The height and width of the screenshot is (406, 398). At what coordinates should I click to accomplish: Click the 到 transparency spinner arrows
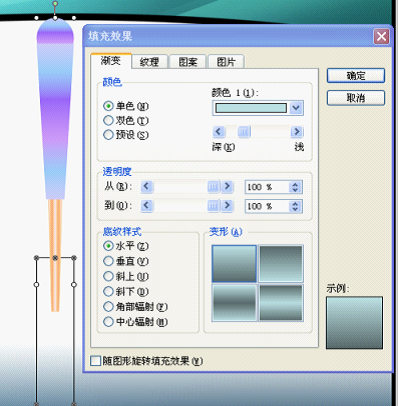tap(295, 206)
